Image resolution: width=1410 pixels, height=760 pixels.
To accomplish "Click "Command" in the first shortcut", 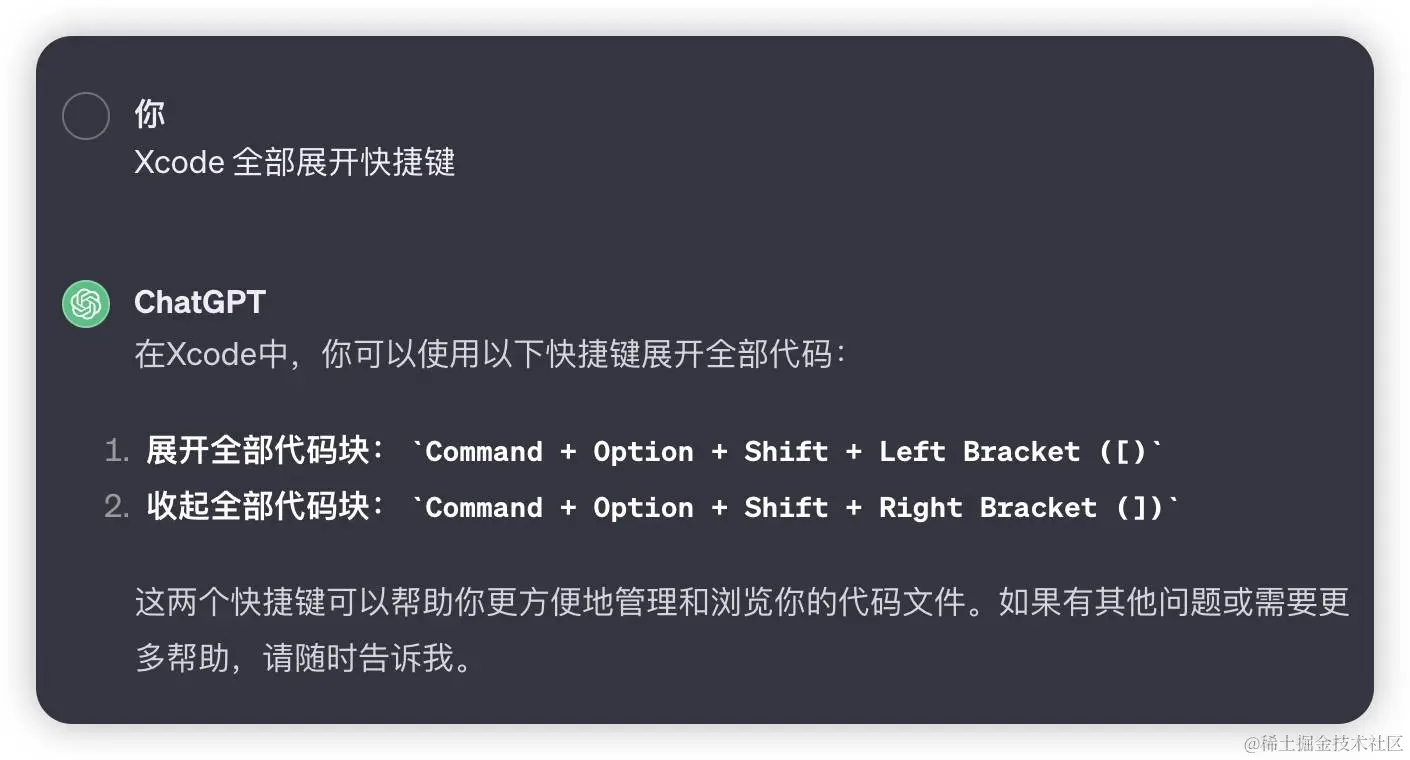I will click(x=484, y=452).
